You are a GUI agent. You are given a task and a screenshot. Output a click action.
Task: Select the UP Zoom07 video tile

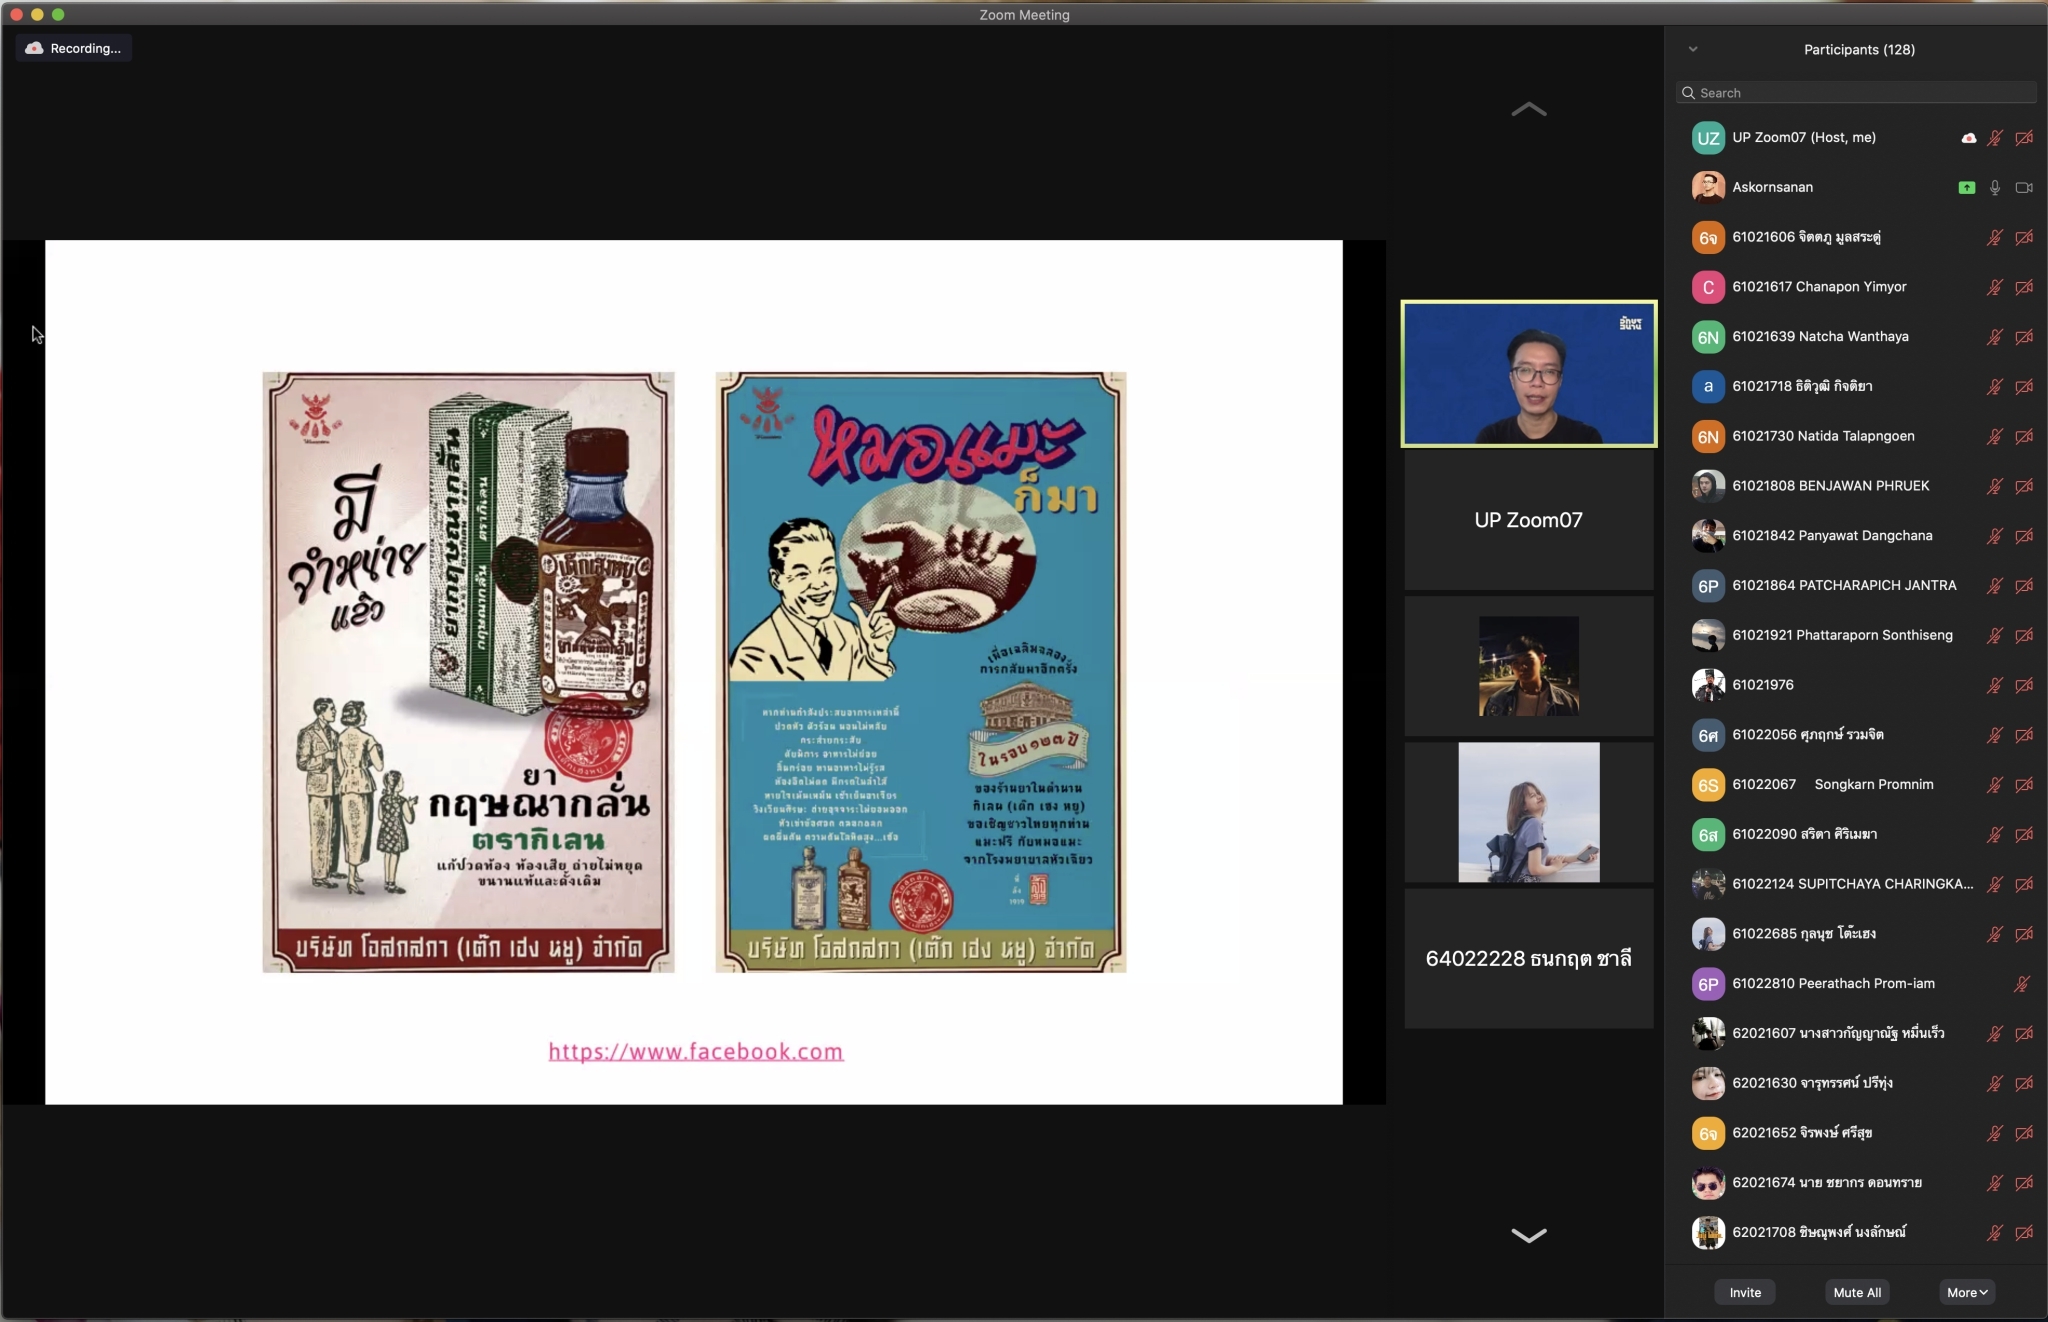click(x=1528, y=520)
